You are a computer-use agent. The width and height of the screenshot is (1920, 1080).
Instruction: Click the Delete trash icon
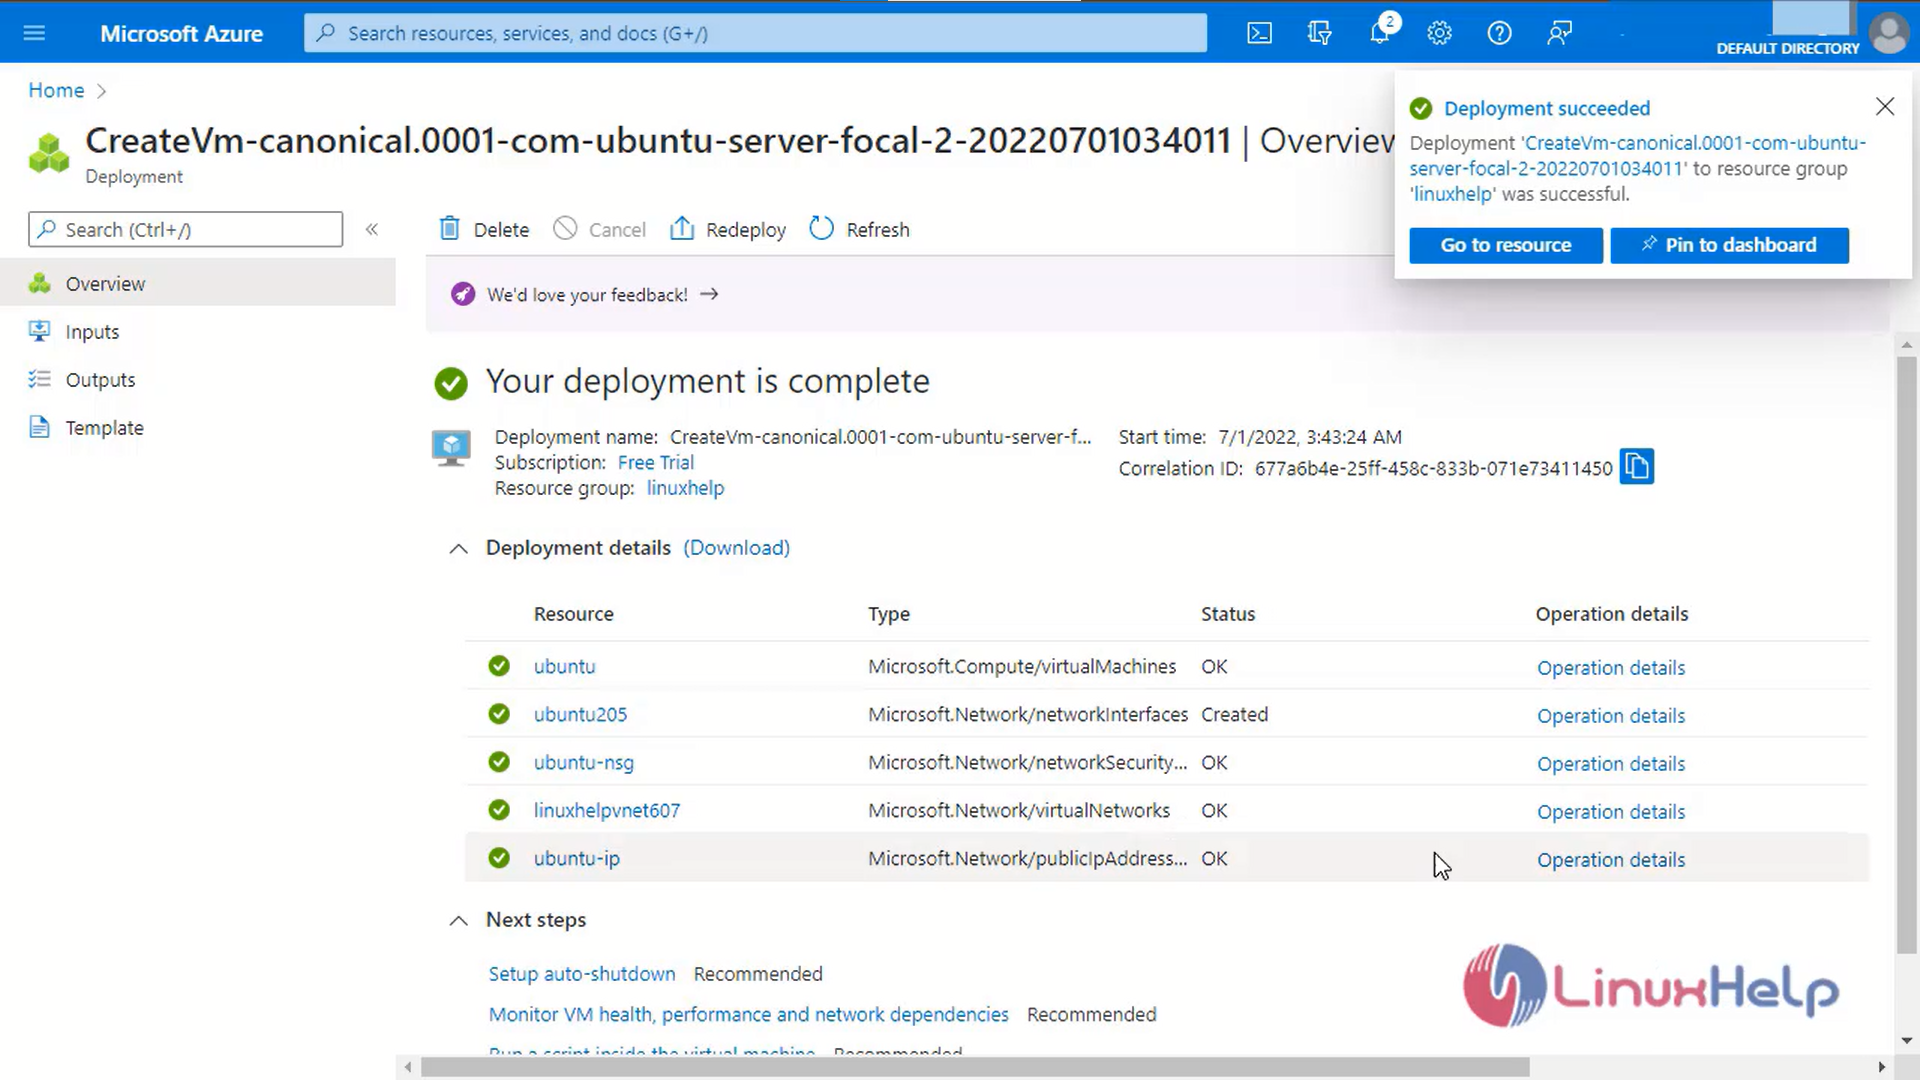pos(450,229)
